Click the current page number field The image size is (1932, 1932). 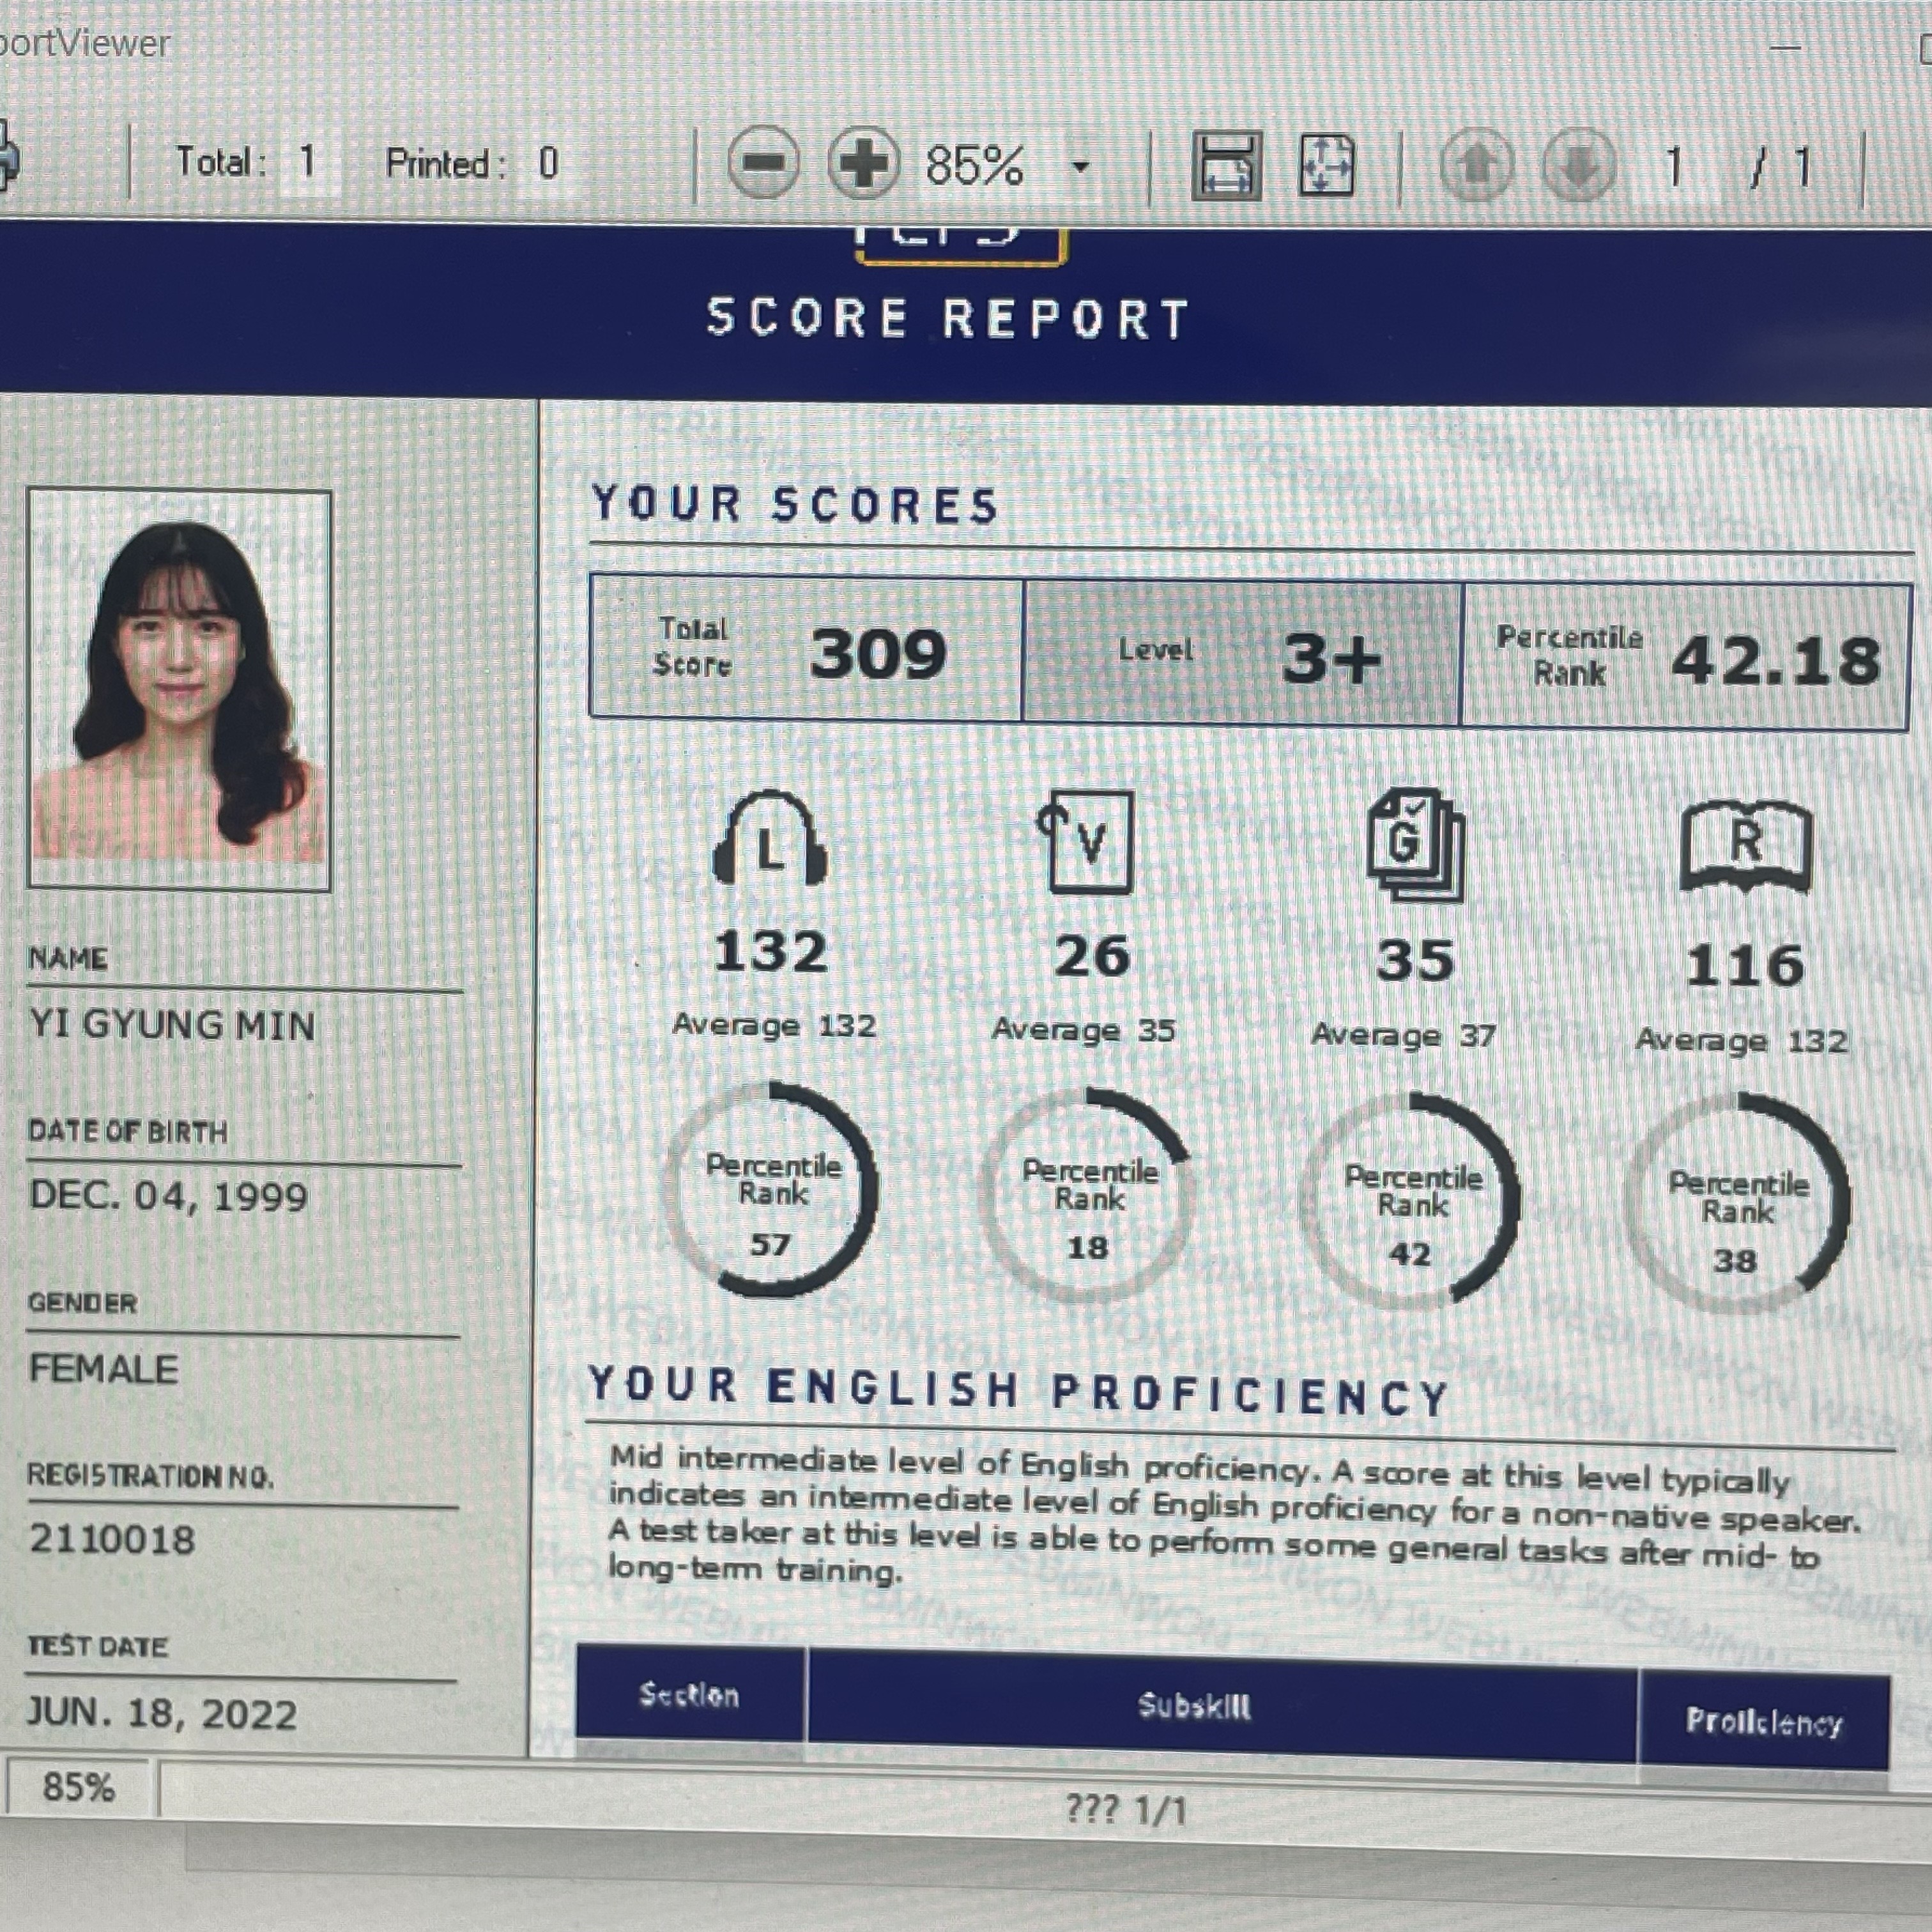pyautogui.click(x=1674, y=167)
